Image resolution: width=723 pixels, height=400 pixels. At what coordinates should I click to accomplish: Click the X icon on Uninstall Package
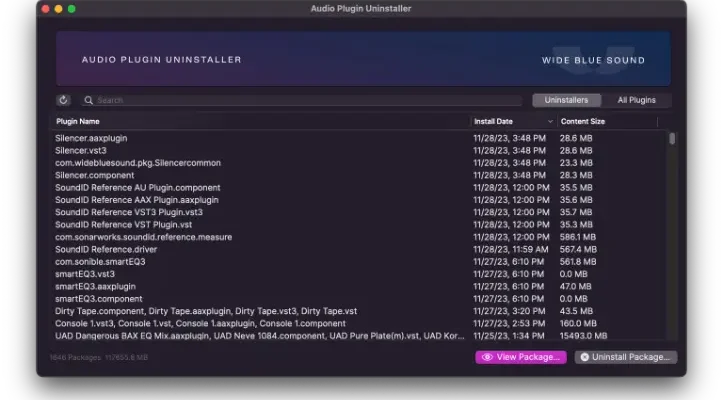pos(585,357)
